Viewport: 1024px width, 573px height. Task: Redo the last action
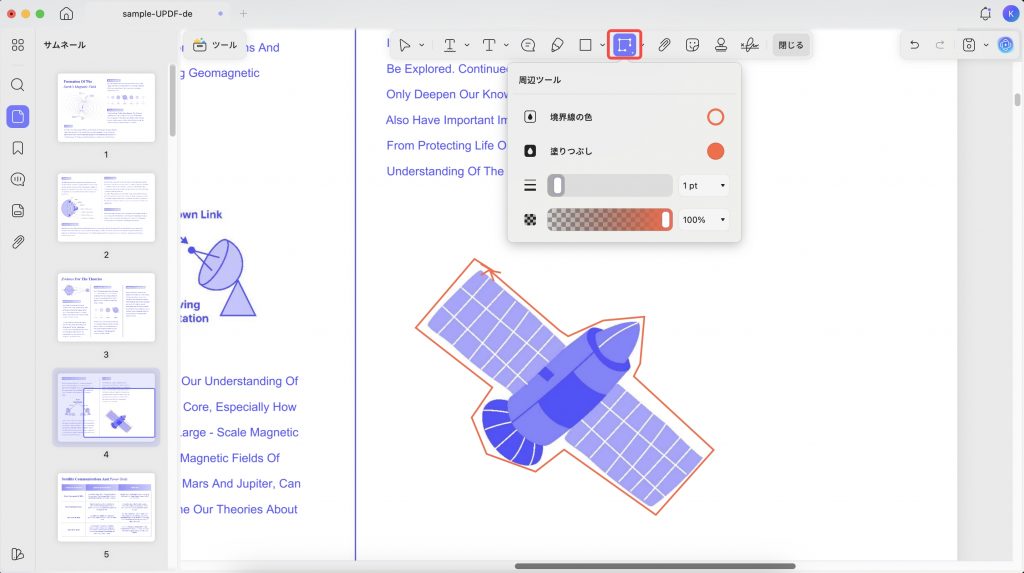(940, 45)
